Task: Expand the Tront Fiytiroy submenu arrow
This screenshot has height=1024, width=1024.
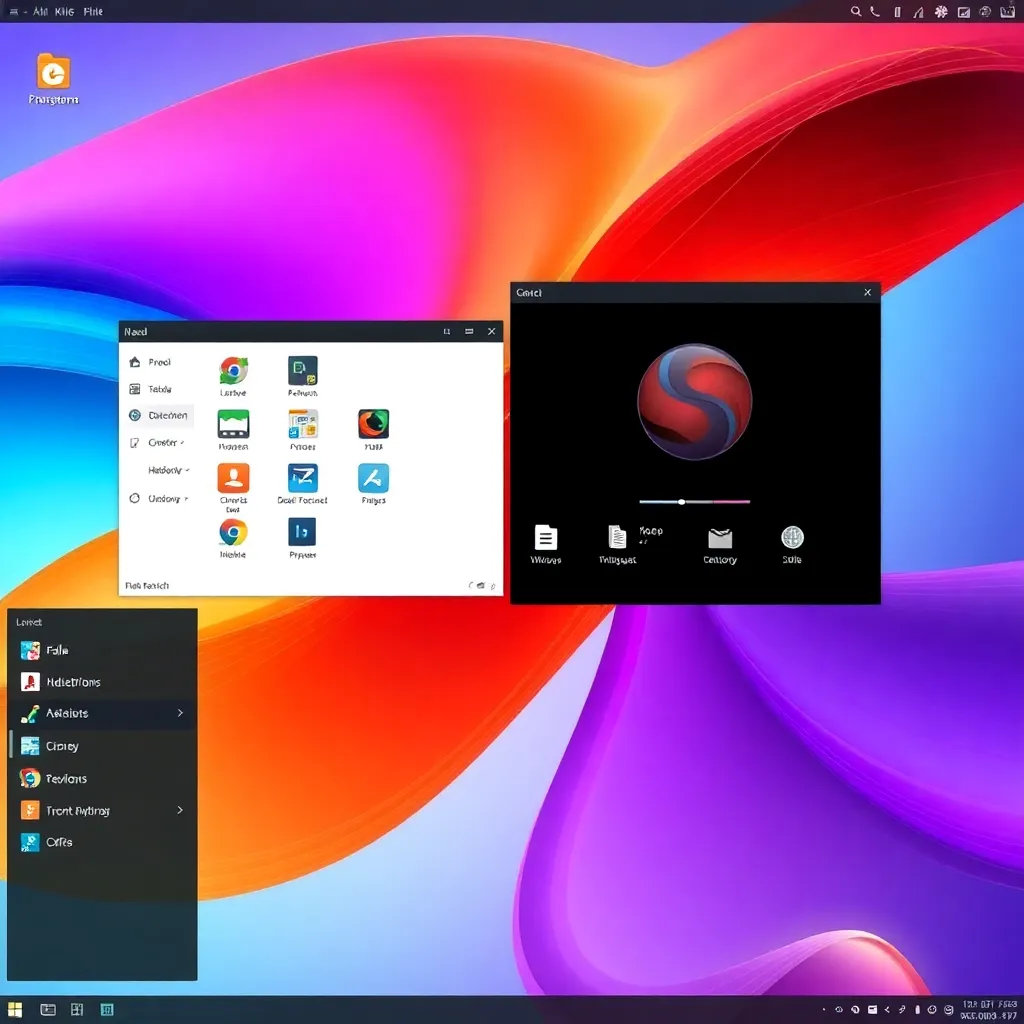Action: pyautogui.click(x=180, y=810)
